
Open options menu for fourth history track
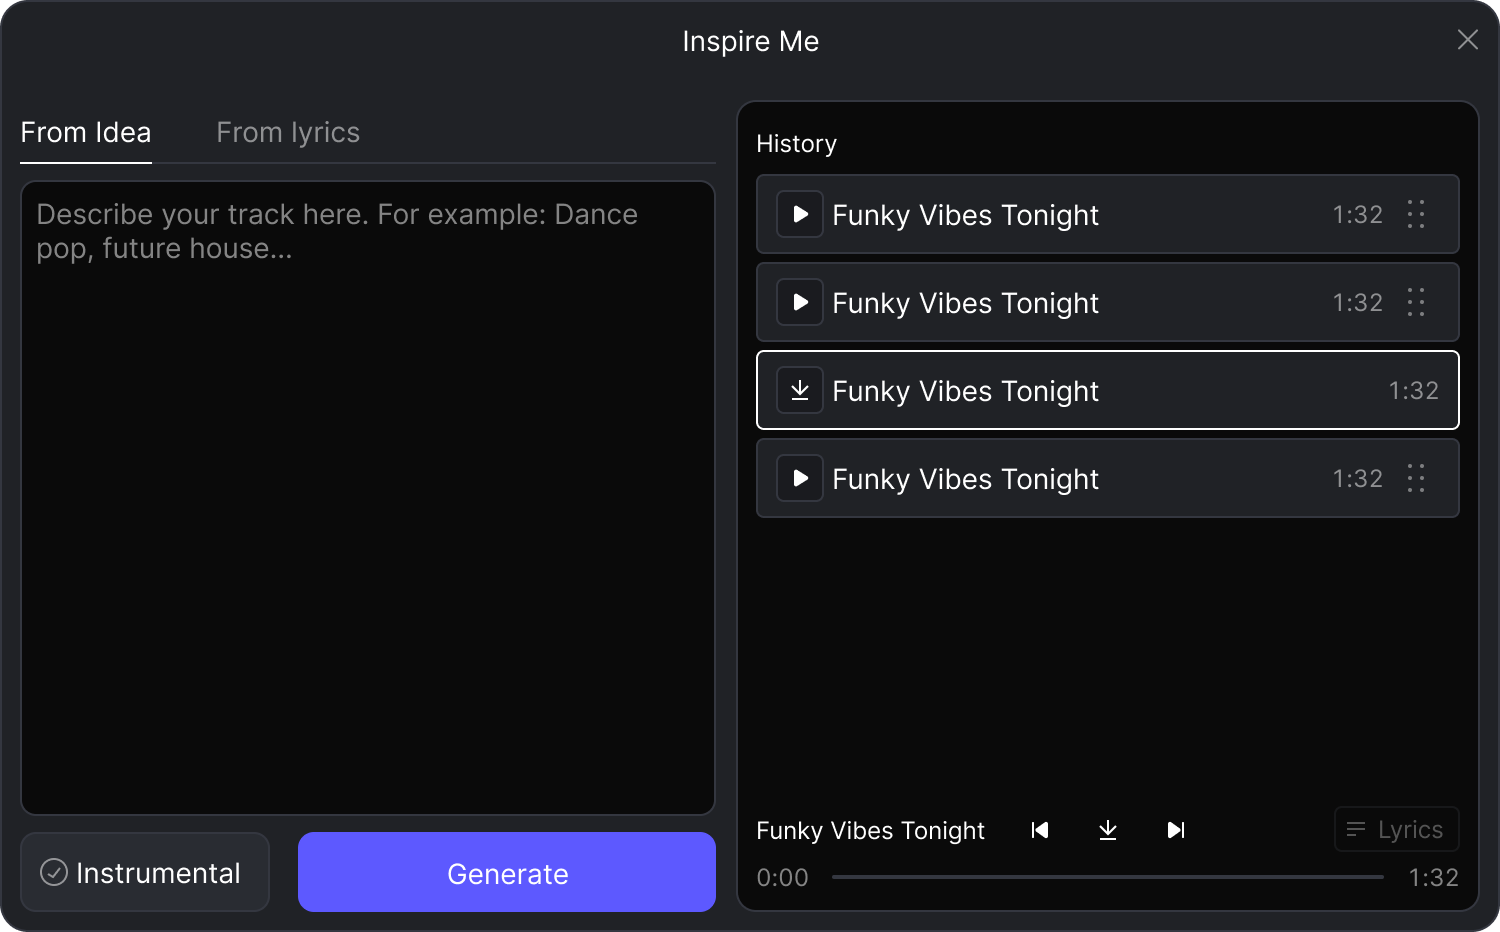1416,478
